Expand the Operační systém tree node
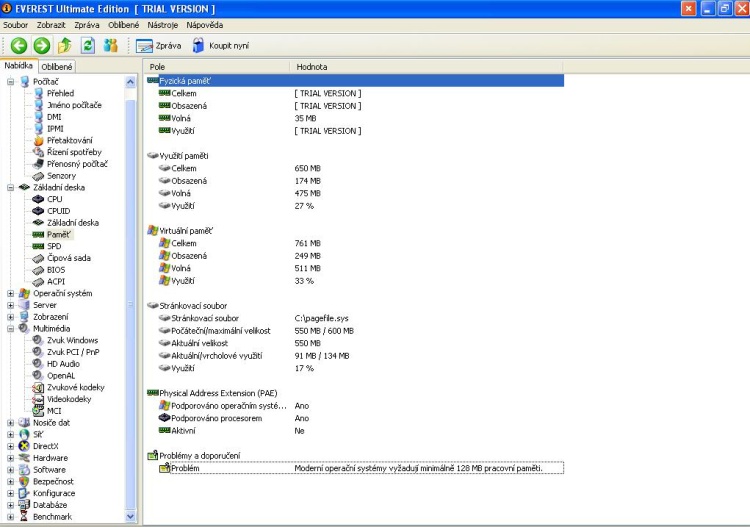Screen dimensions: 750x527 (x=11, y=294)
